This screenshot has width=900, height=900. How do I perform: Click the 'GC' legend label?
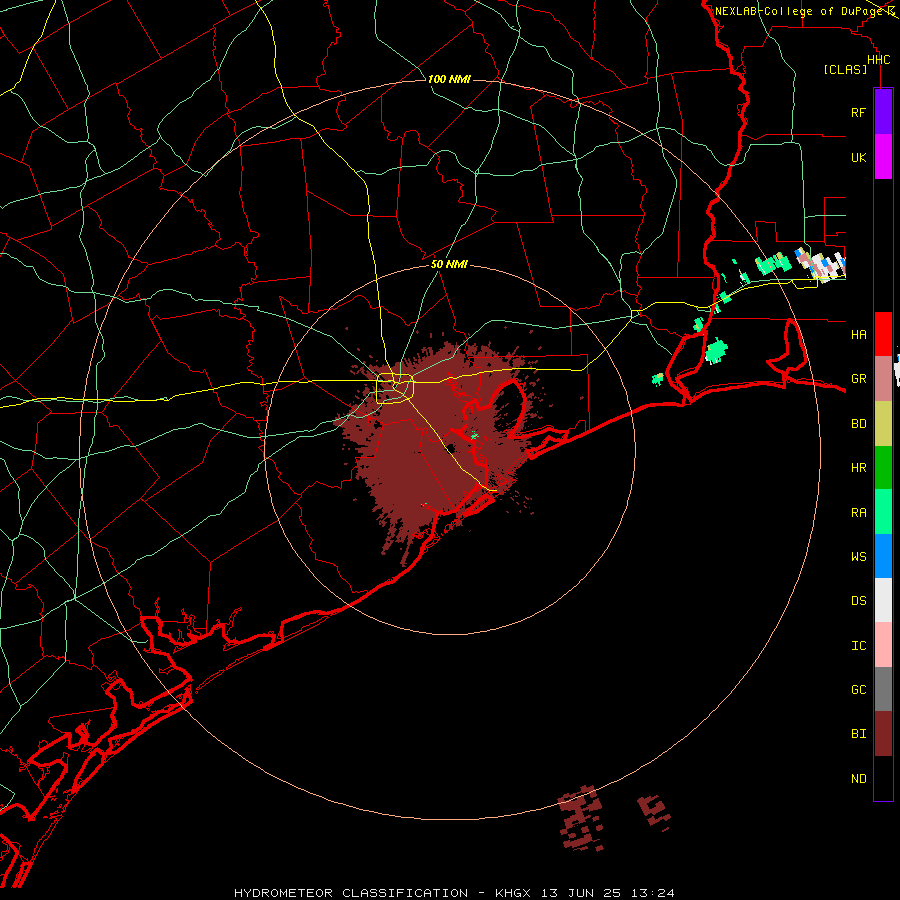click(x=858, y=689)
